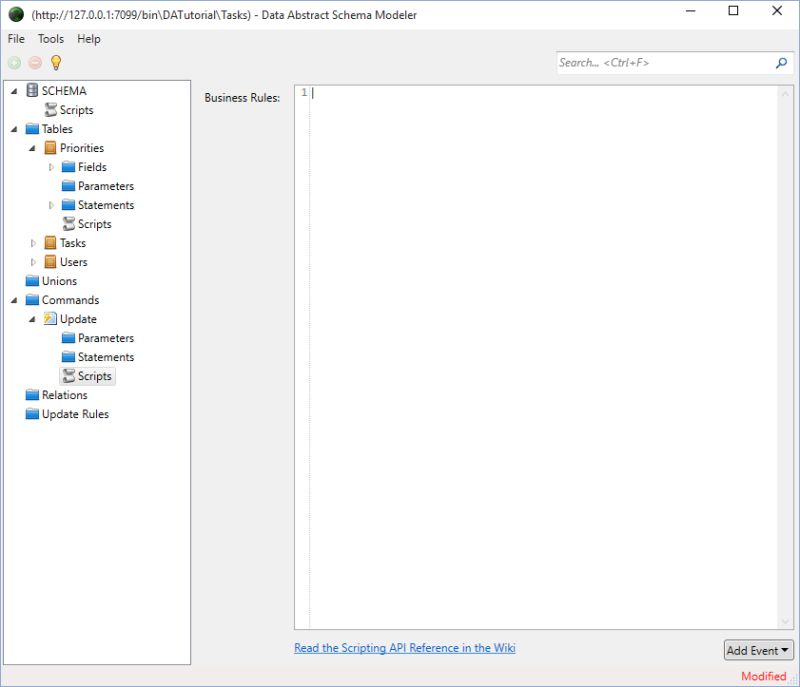Select the Tables label

point(57,129)
